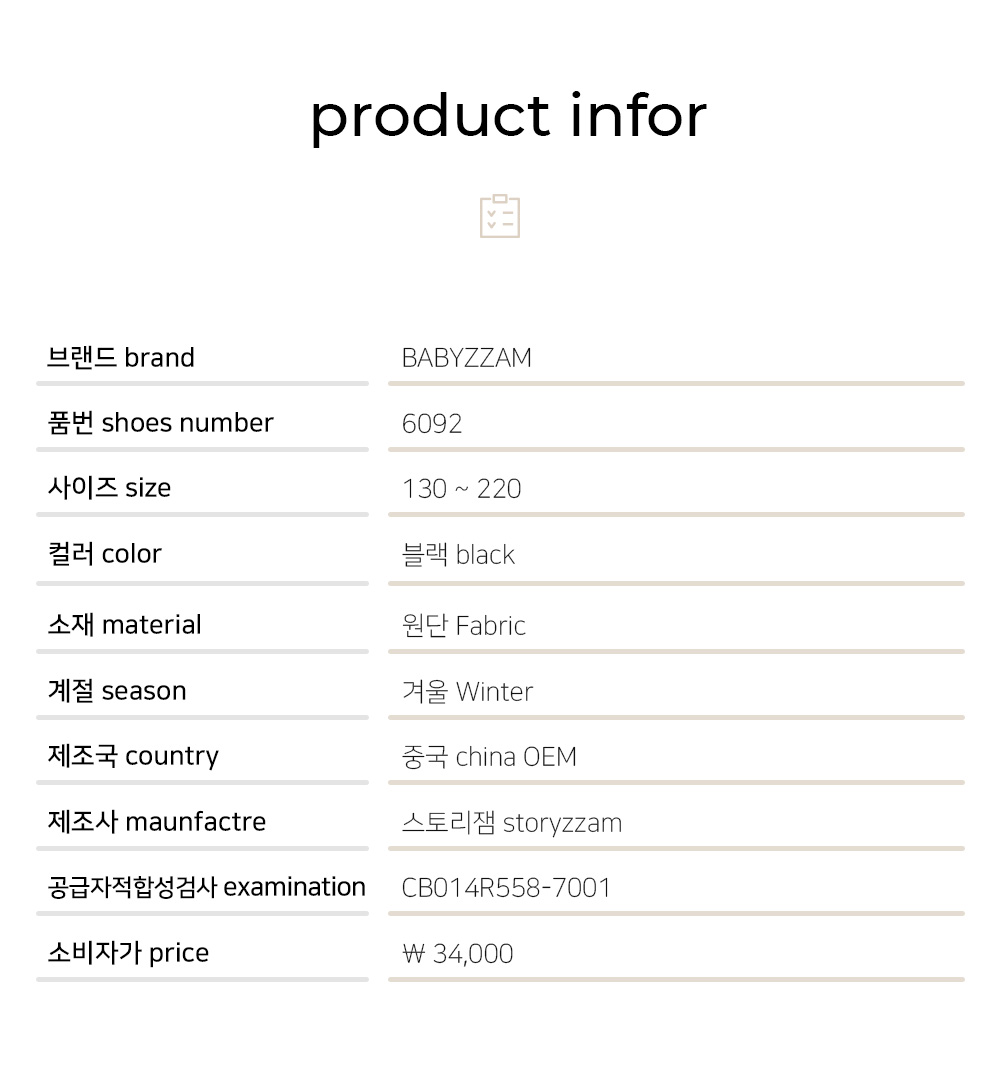Click the 브랜드 brand label
Viewport: 1000px width, 1080px height.
click(121, 358)
